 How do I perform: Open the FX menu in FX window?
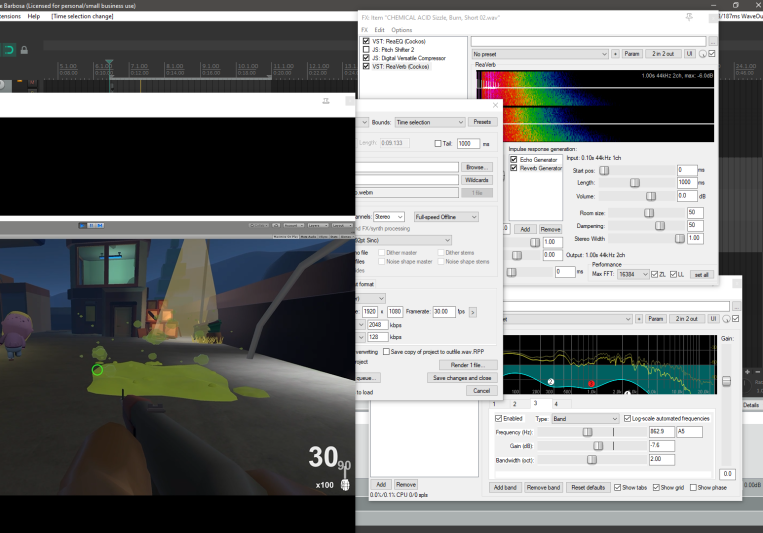(364, 30)
